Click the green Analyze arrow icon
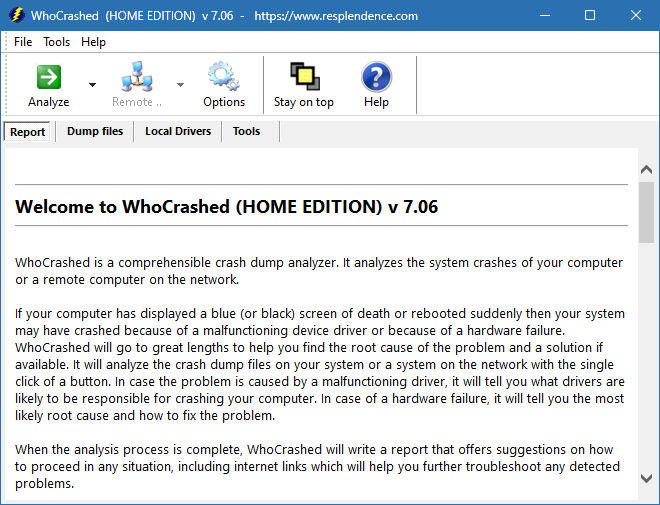Image resolution: width=660 pixels, height=505 pixels. tap(49, 77)
